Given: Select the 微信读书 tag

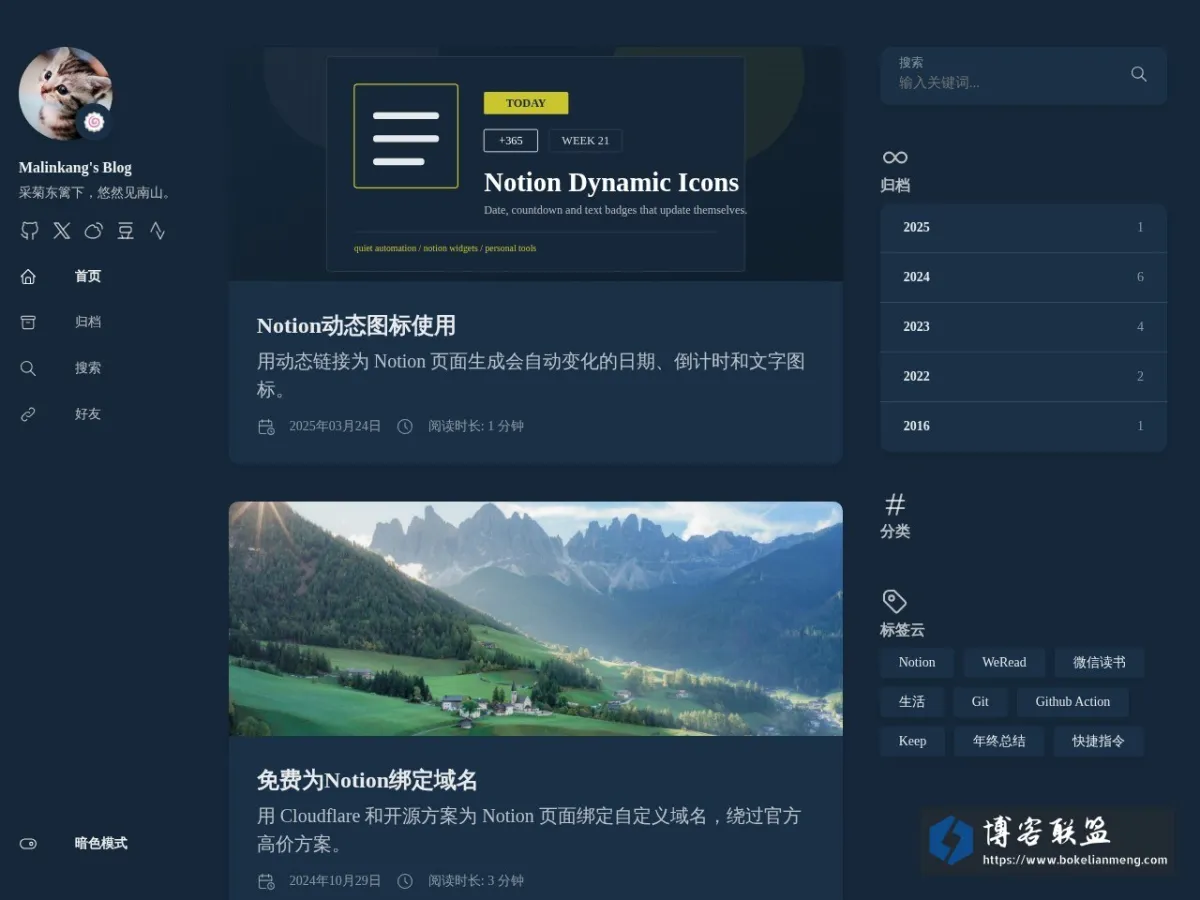Looking at the screenshot, I should [x=1099, y=662].
